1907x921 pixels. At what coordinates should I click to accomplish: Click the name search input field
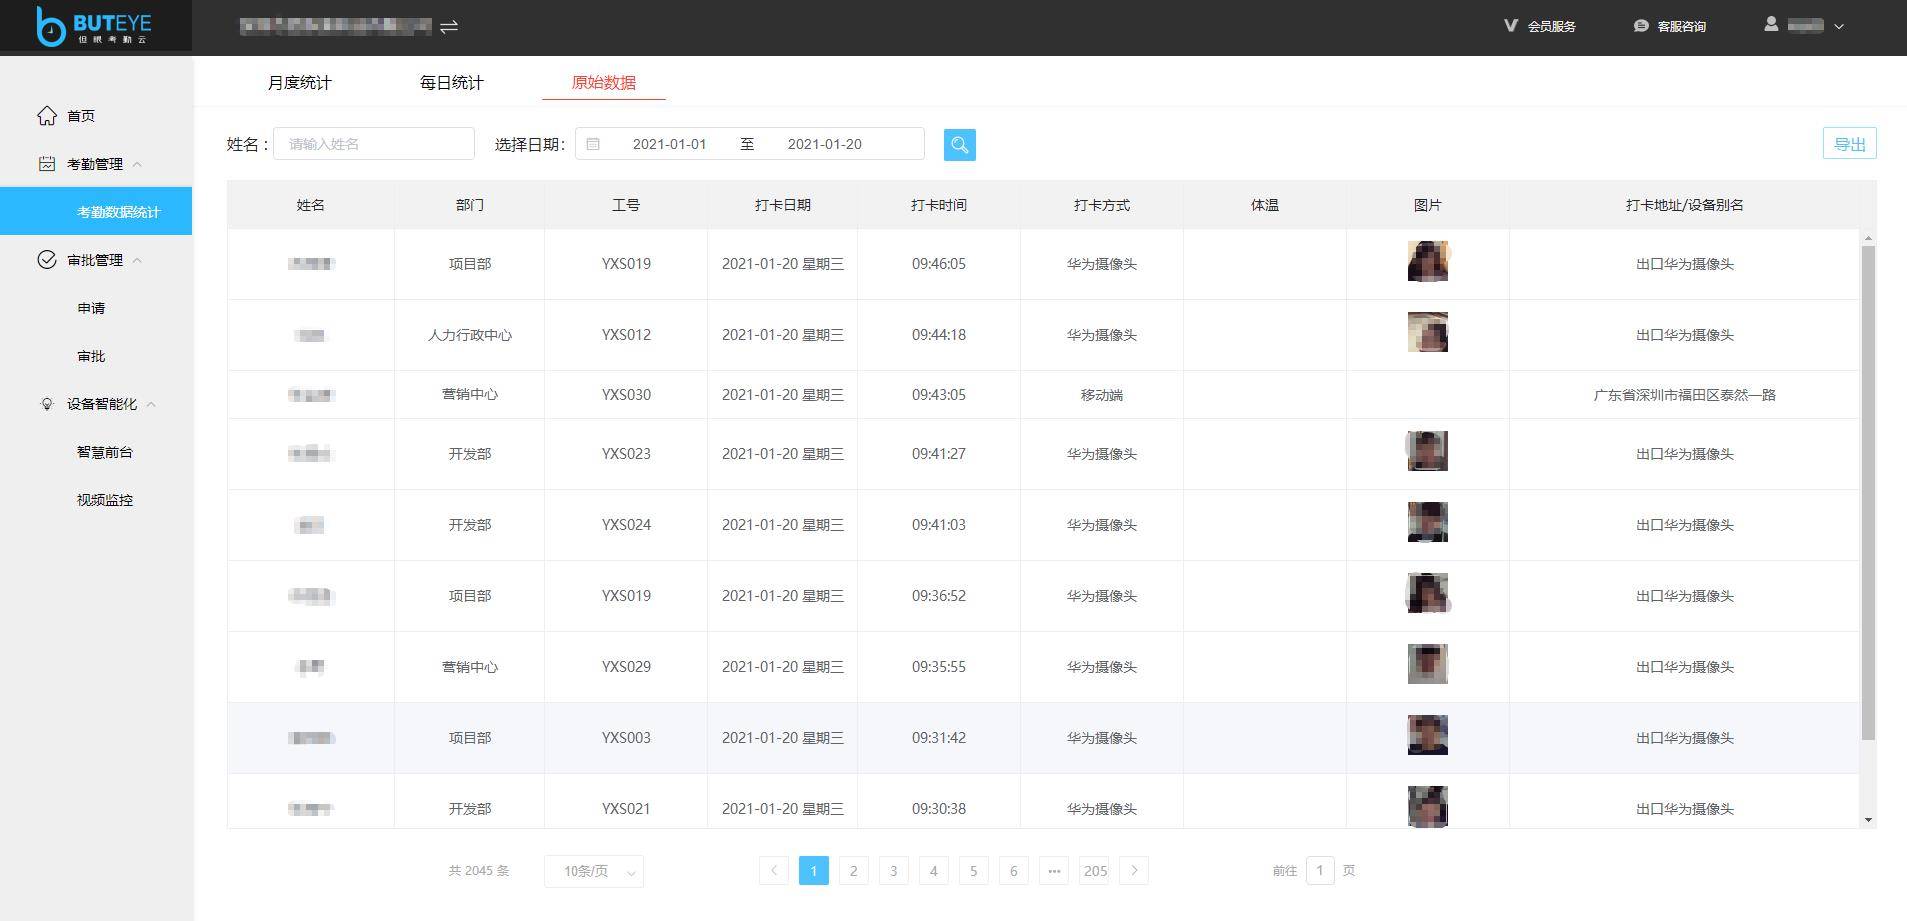point(374,143)
